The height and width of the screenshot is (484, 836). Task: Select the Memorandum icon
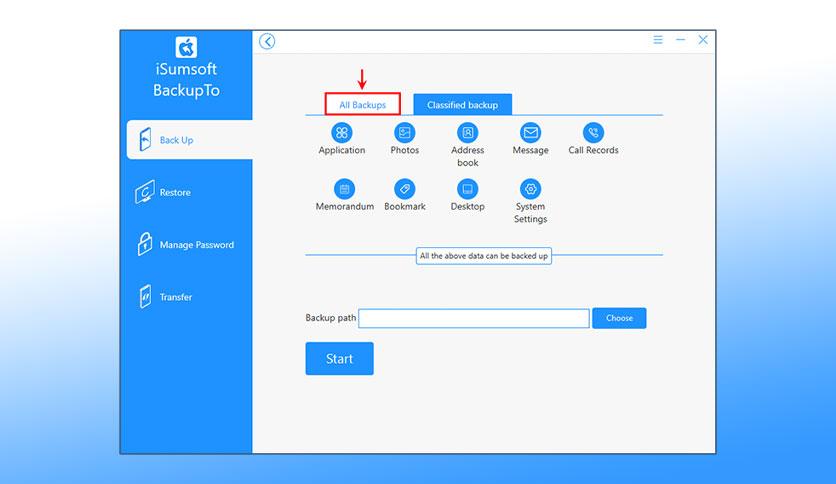coord(344,189)
